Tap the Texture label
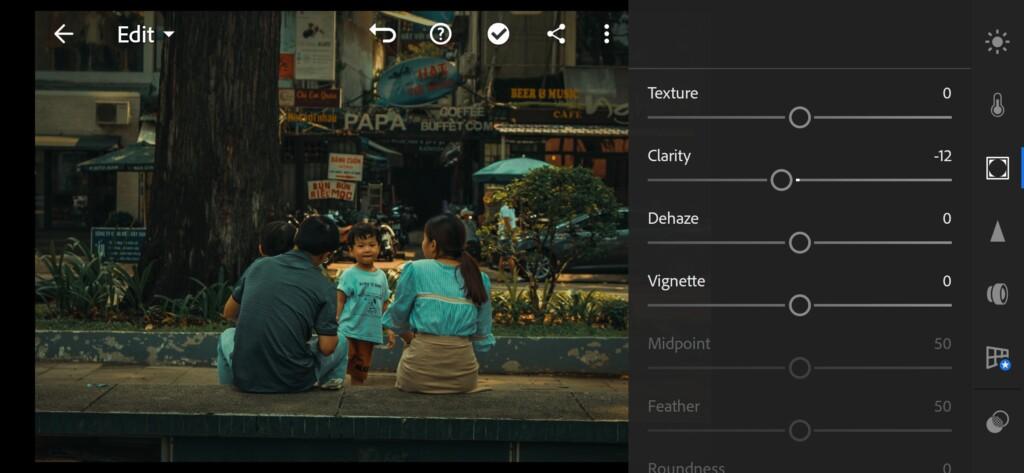The height and width of the screenshot is (473, 1024). pos(673,93)
